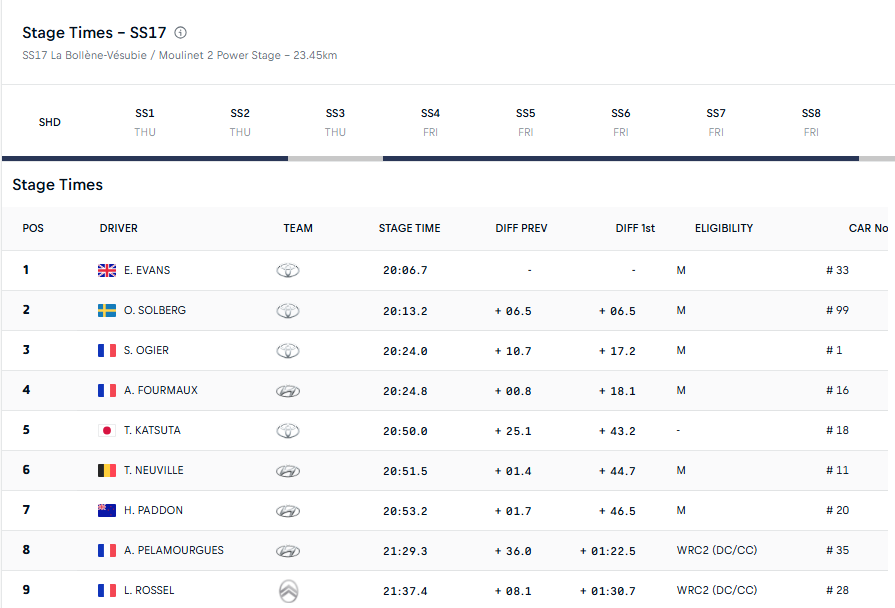
Task: Click the STAGE TIME column header
Action: click(409, 228)
